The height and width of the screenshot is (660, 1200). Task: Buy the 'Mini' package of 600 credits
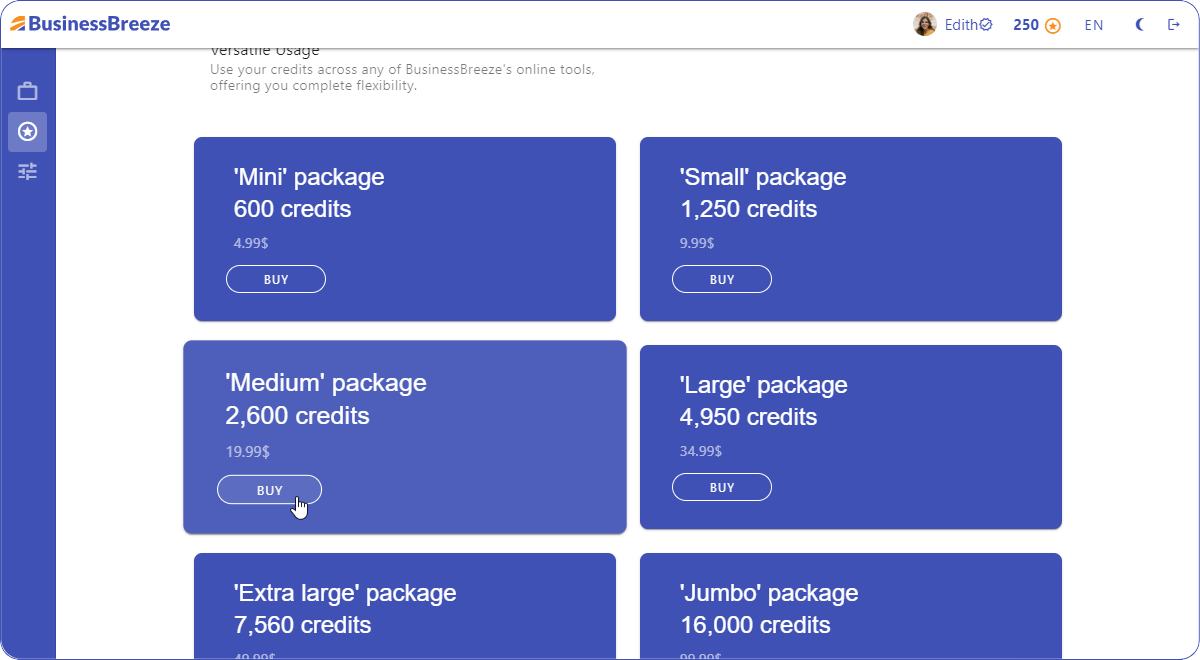click(x=276, y=279)
